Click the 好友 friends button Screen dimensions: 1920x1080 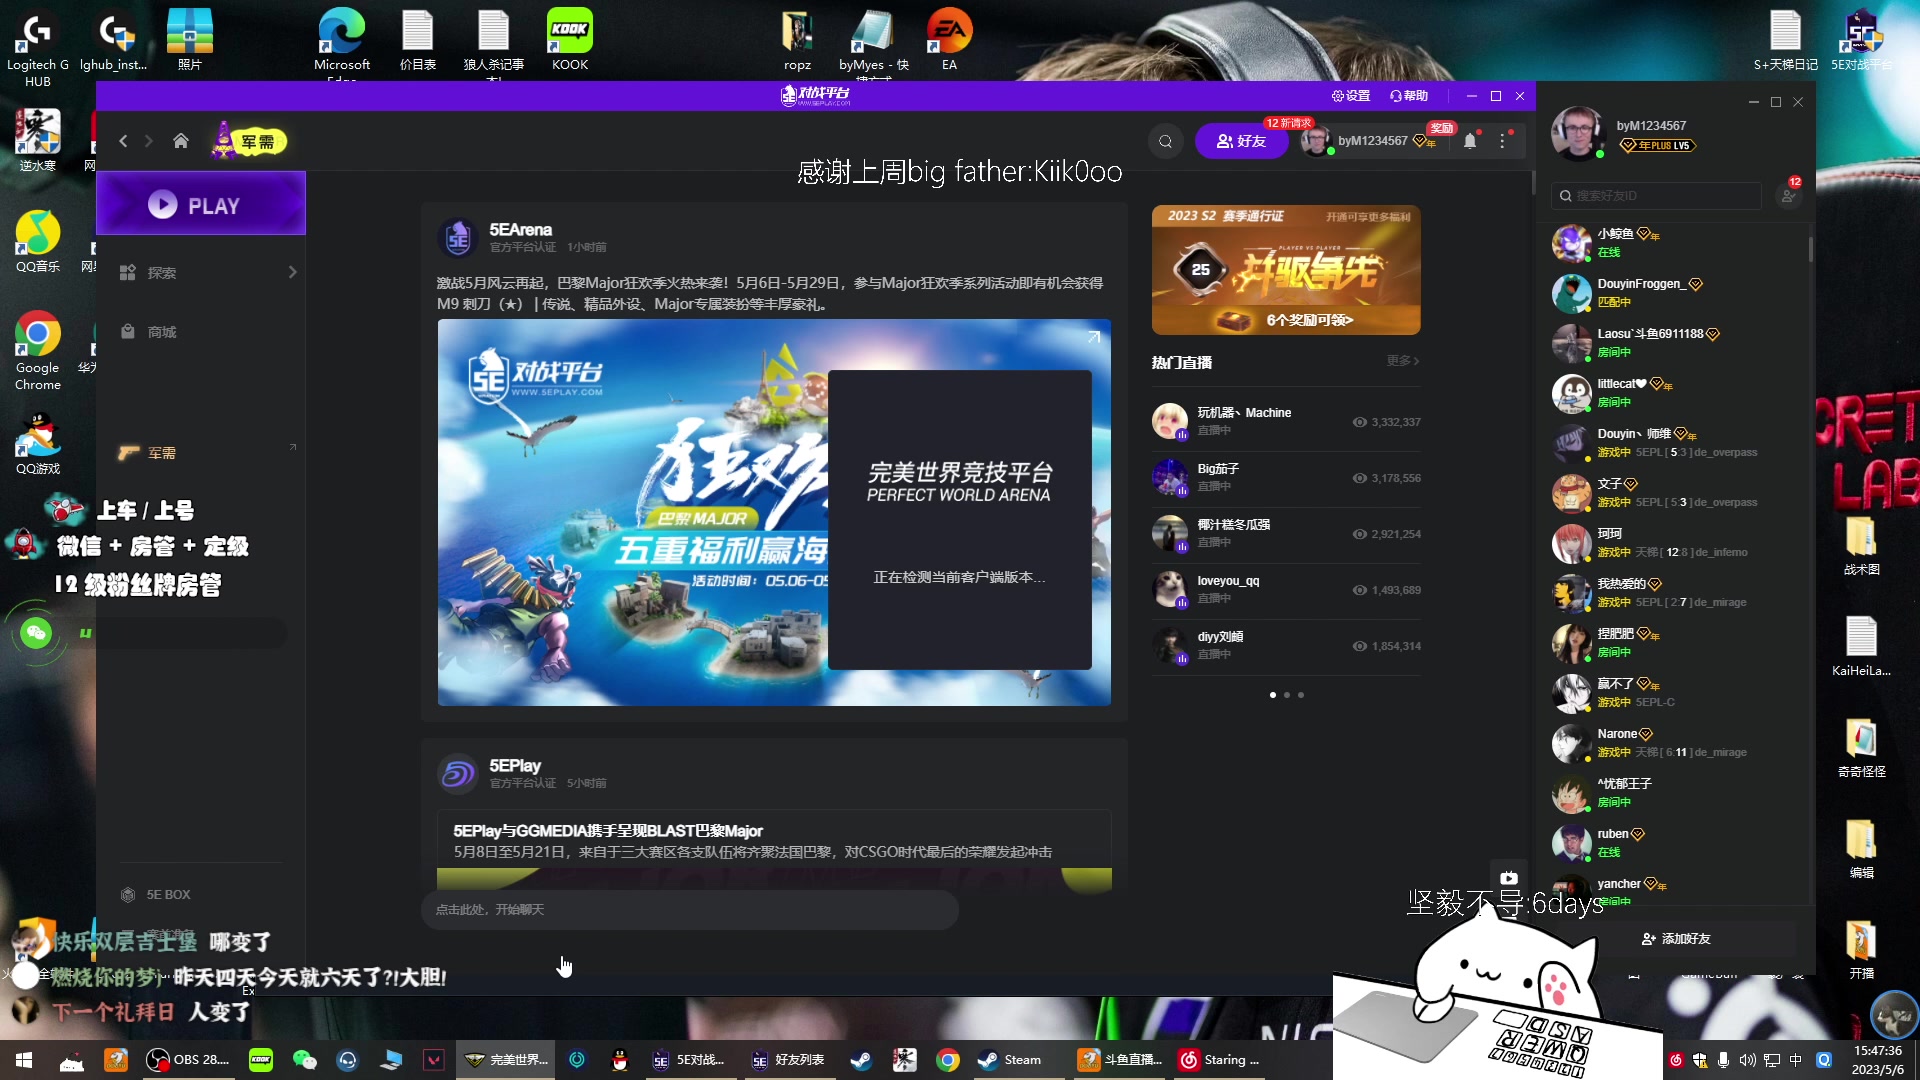1241,141
